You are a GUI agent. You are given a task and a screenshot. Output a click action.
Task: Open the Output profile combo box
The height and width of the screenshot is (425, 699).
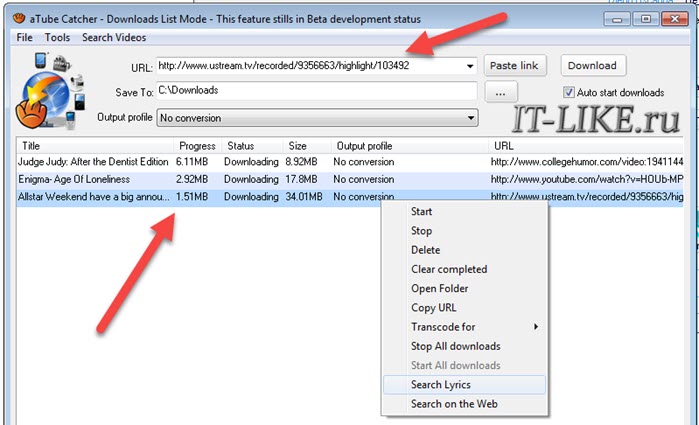(317, 118)
